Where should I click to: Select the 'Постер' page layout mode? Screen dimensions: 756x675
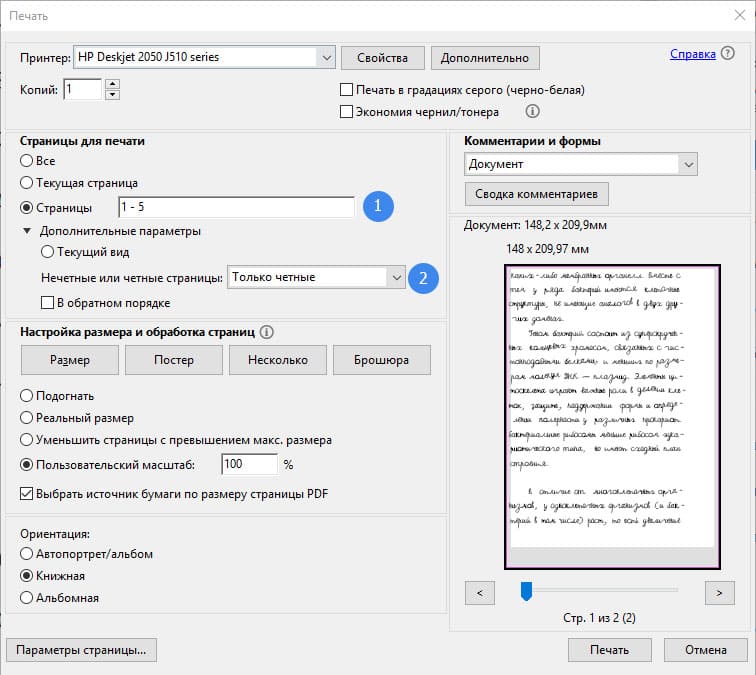pos(174,360)
